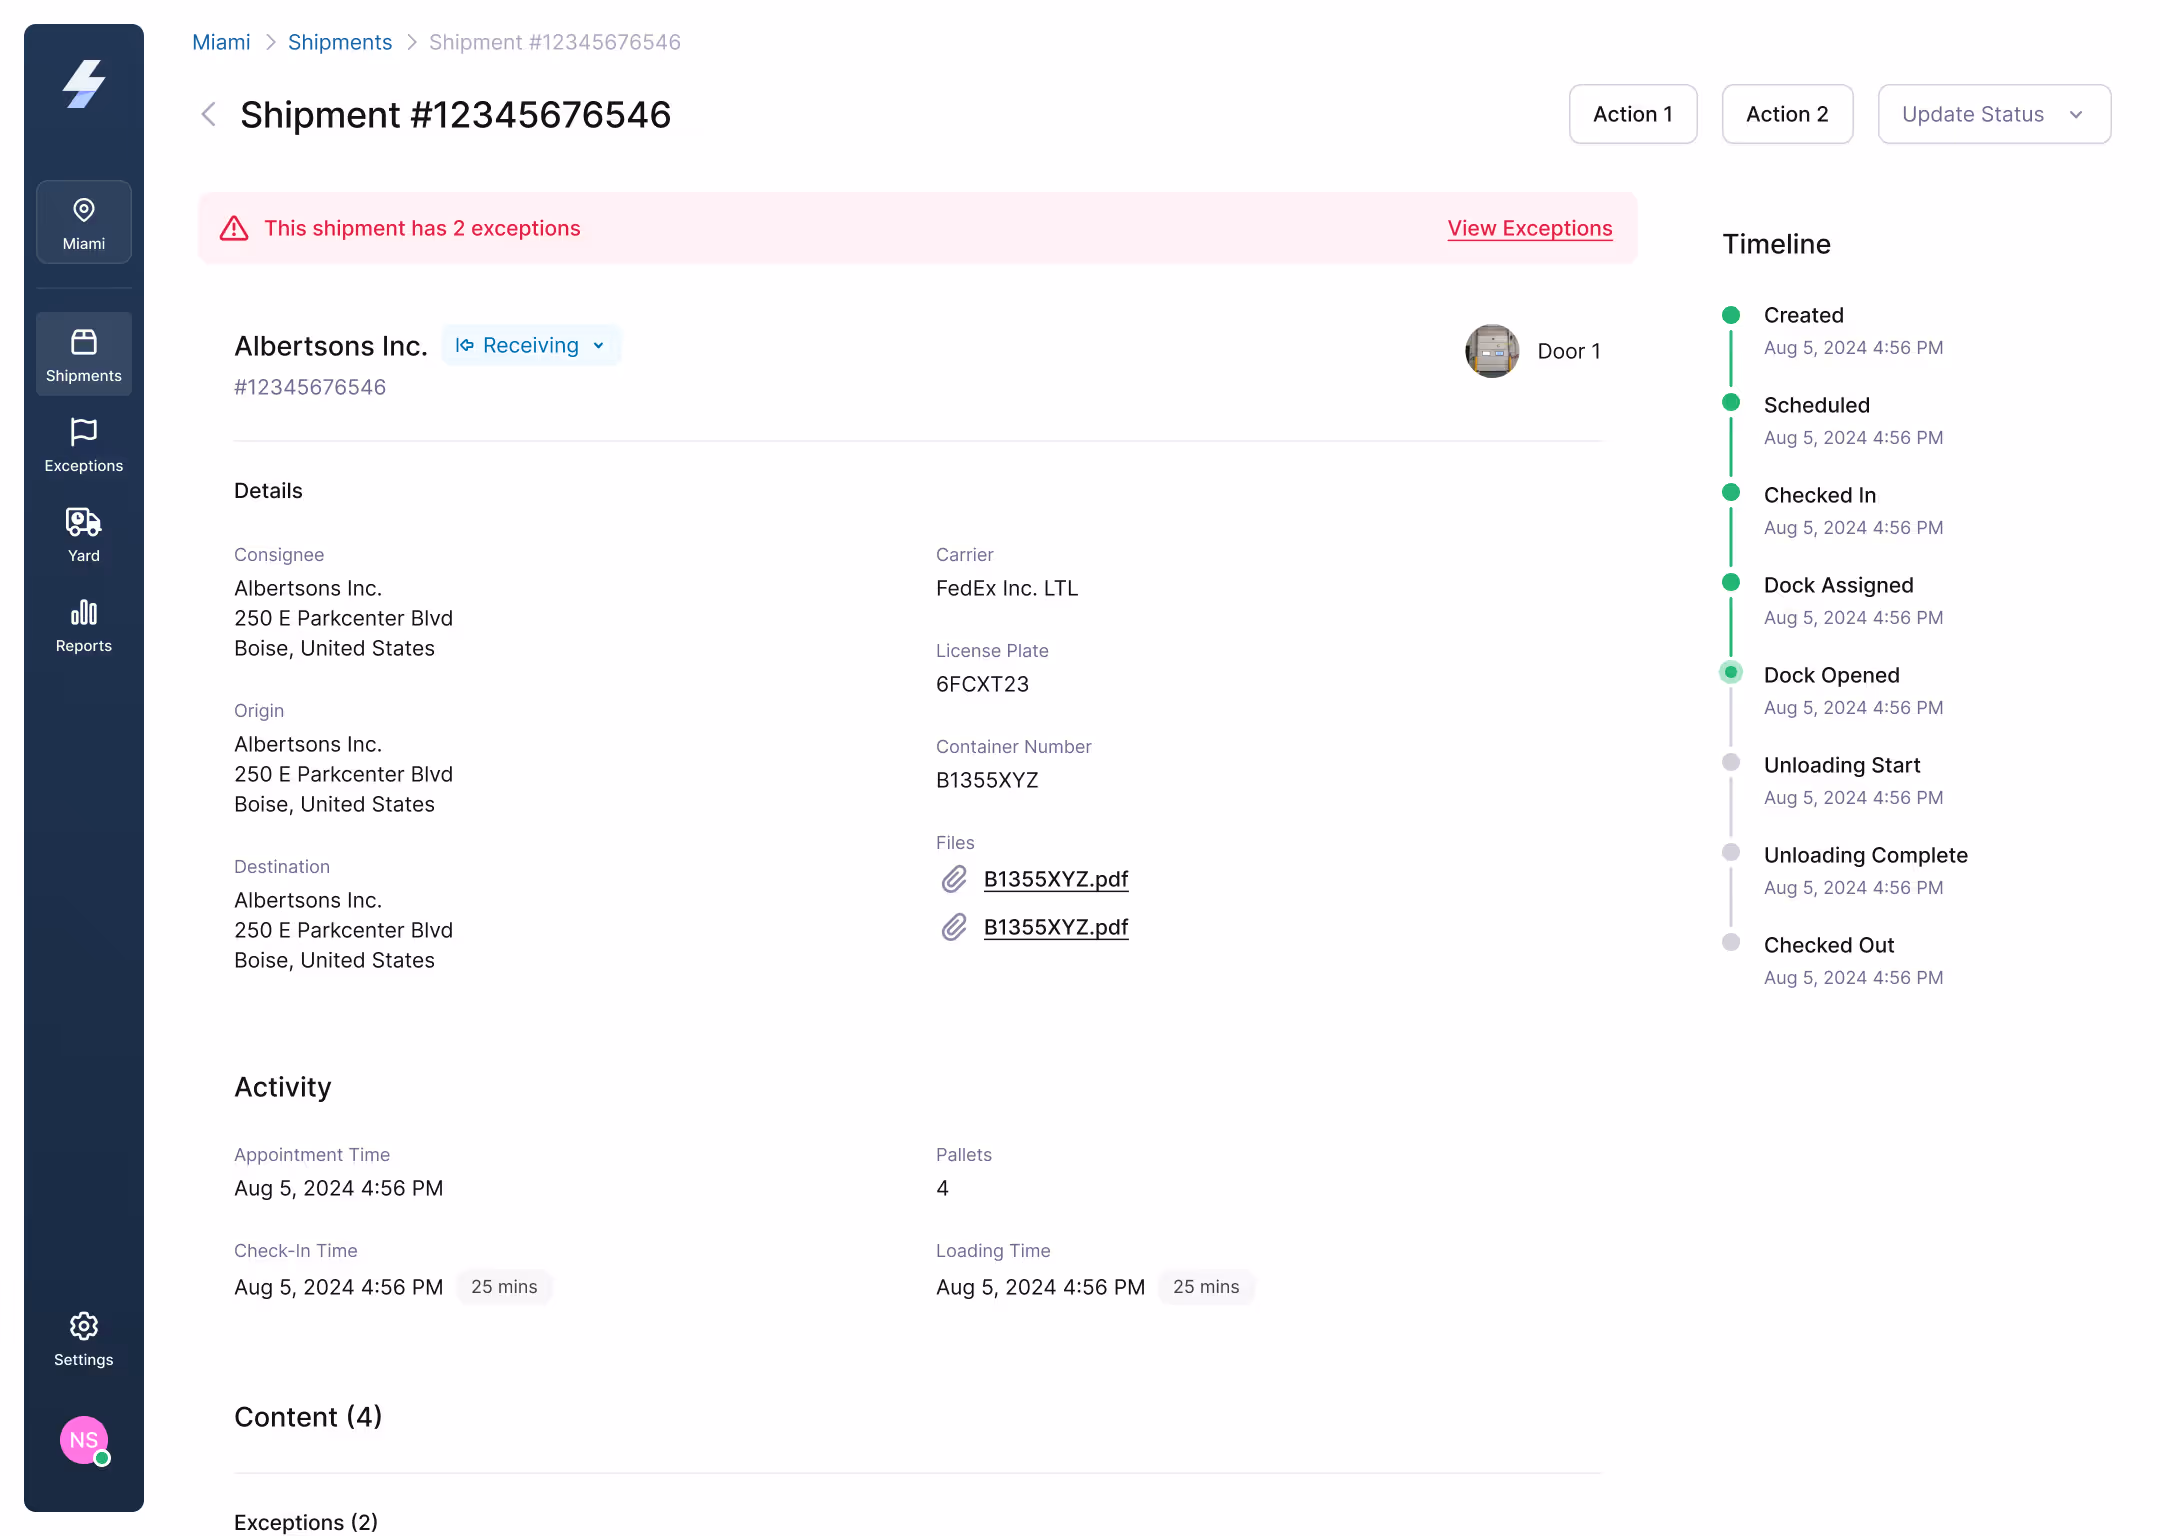
Task: Open the Yard truck icon page
Action: (x=84, y=534)
